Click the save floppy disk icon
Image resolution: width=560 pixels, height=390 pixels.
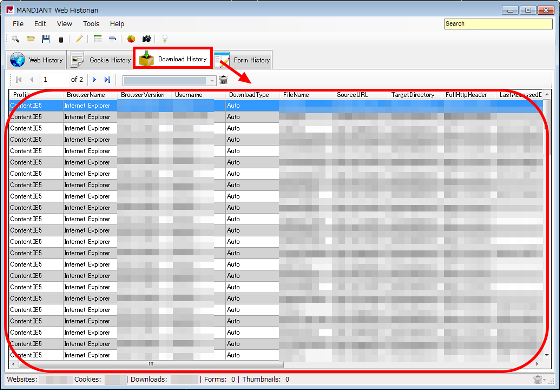pyautogui.click(x=46, y=39)
